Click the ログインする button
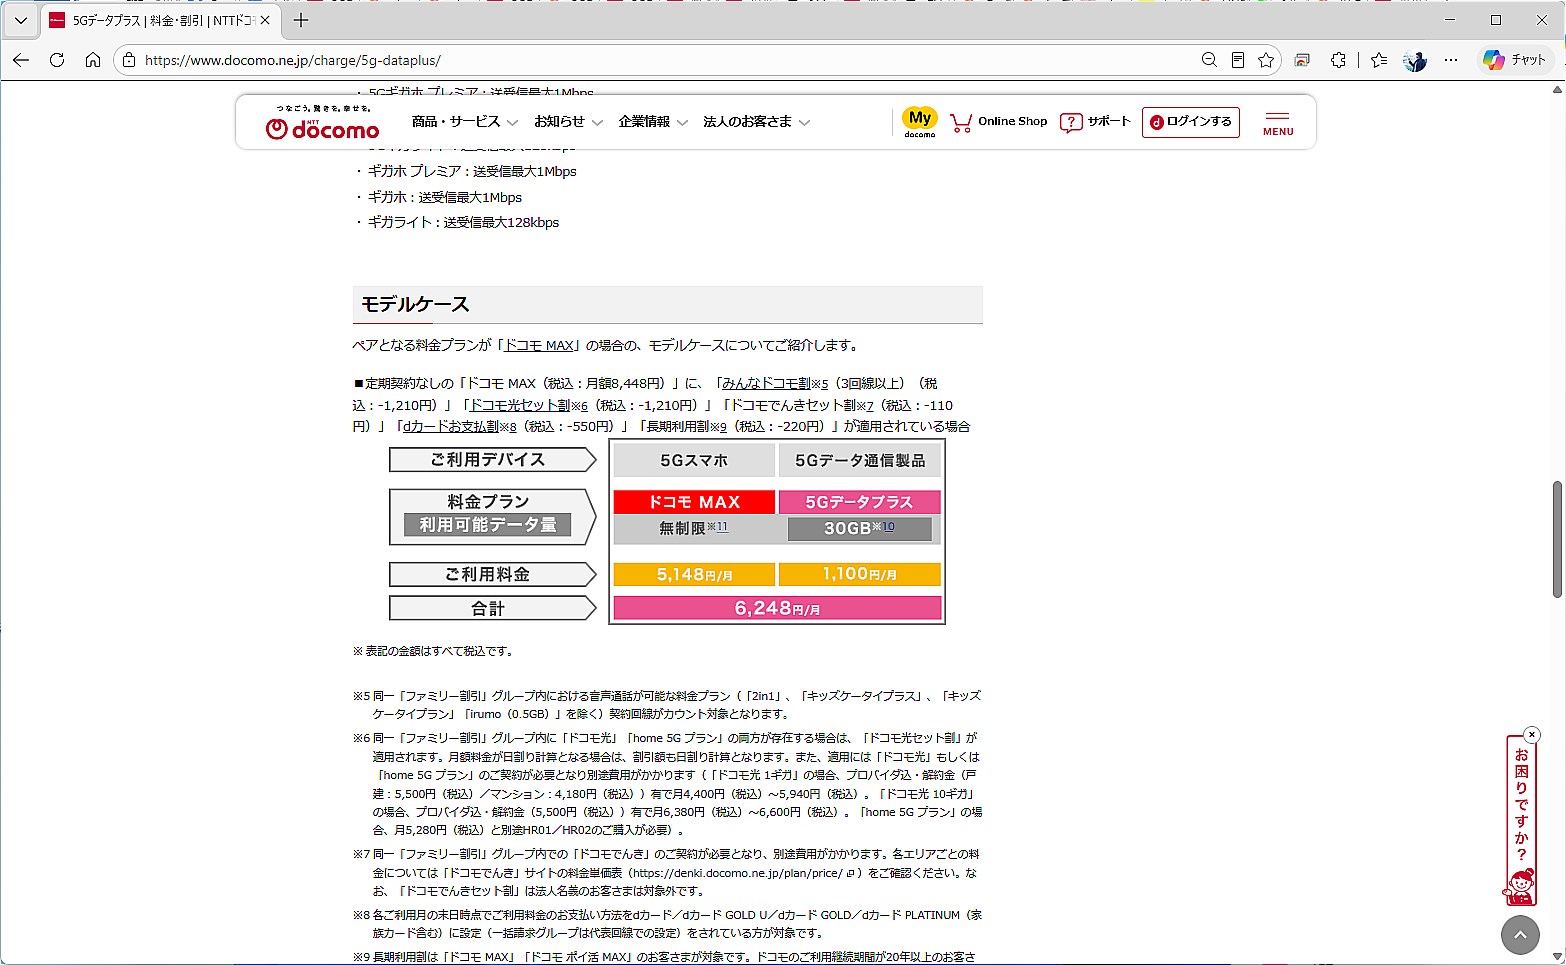Screen dimensions: 1566x965 pos(1191,122)
